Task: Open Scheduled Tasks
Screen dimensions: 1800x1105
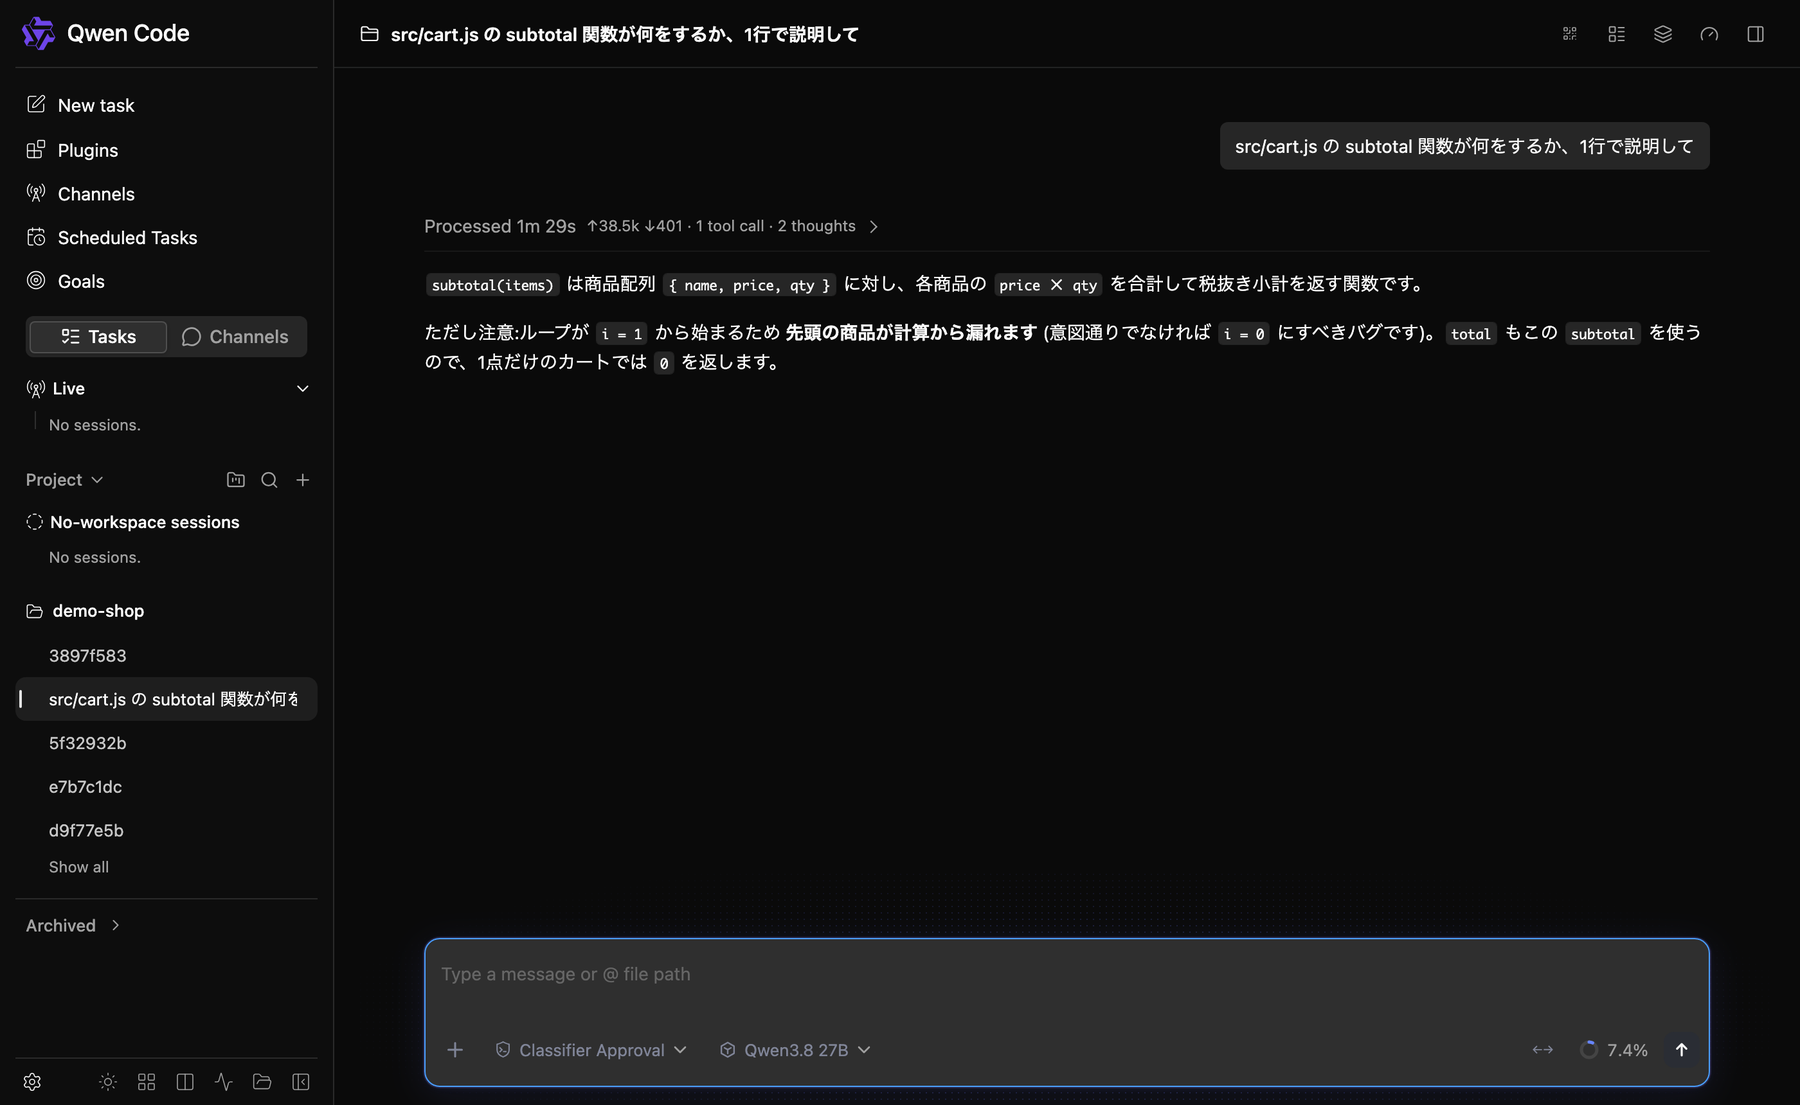Action: pos(111,237)
